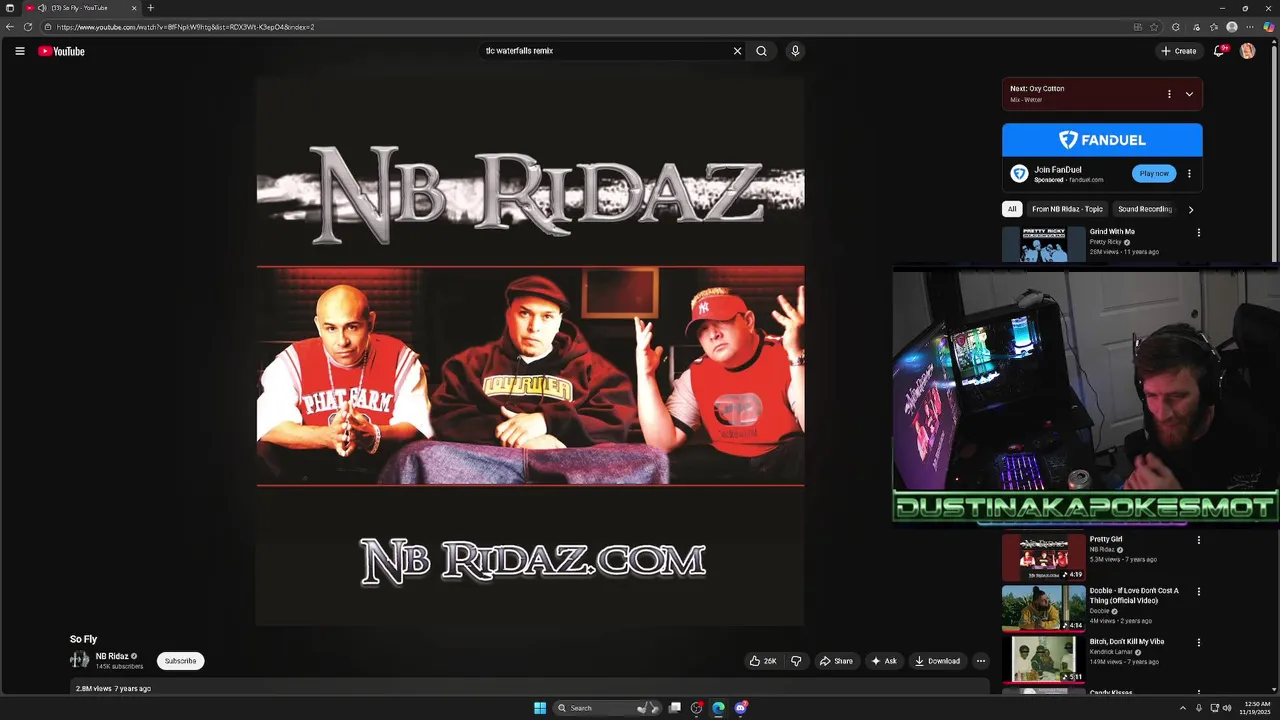Expand the playlist panel chevron

(1189, 94)
